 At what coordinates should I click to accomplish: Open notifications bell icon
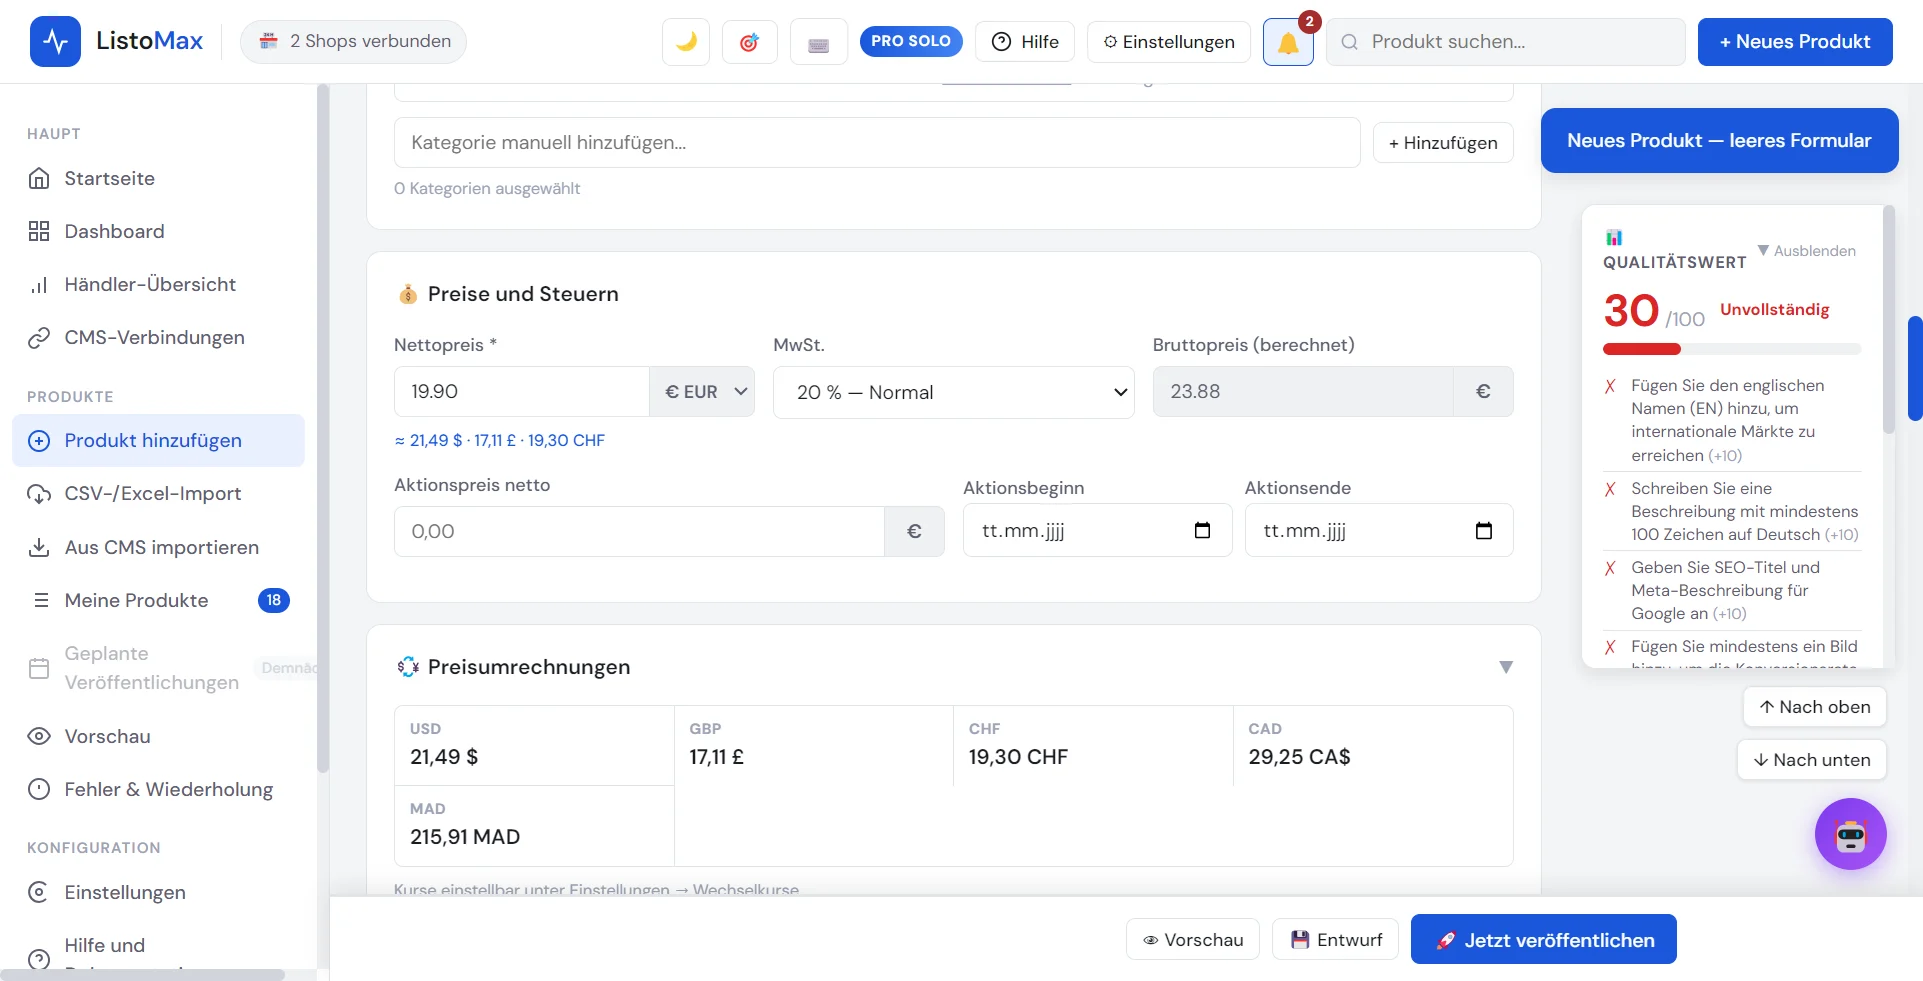1288,42
